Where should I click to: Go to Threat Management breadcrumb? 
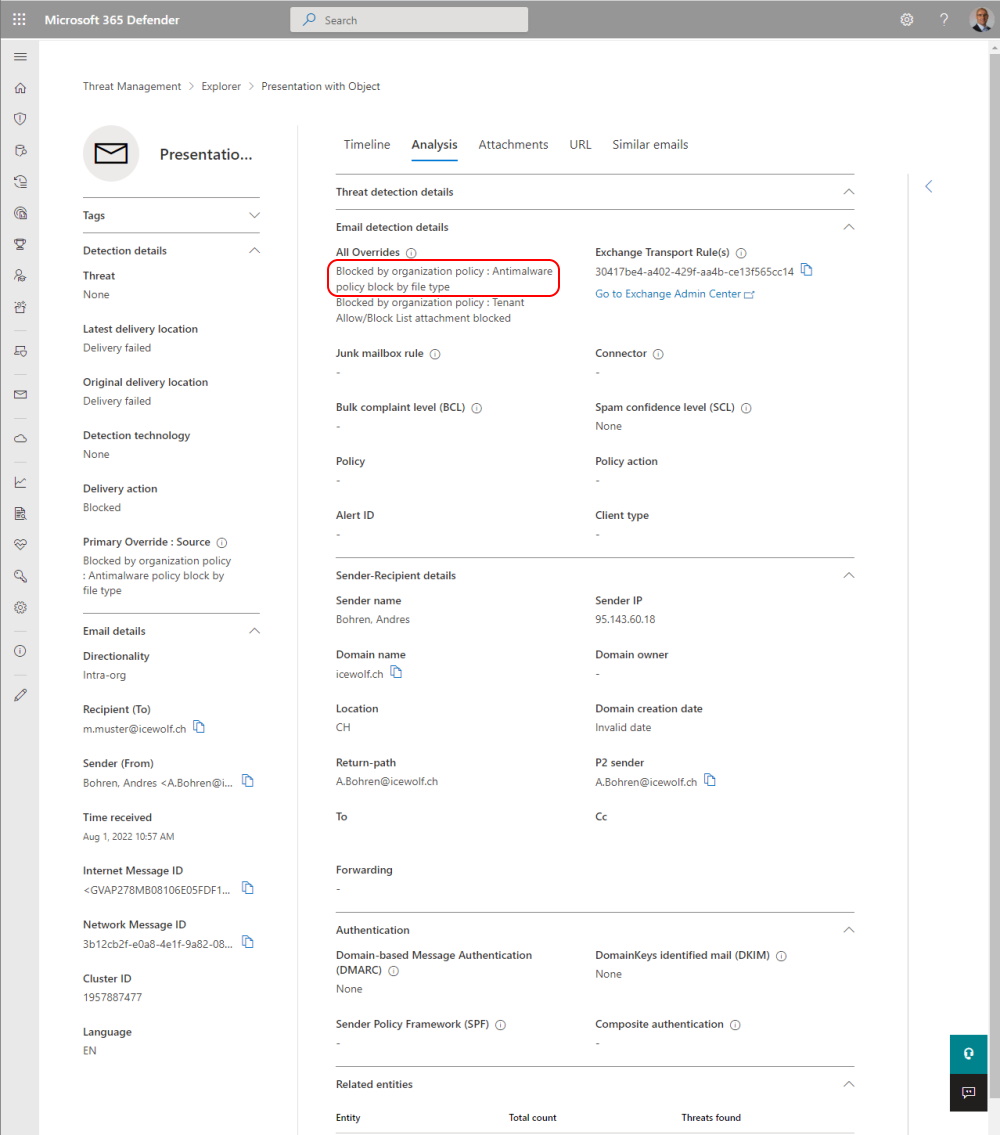(x=132, y=86)
